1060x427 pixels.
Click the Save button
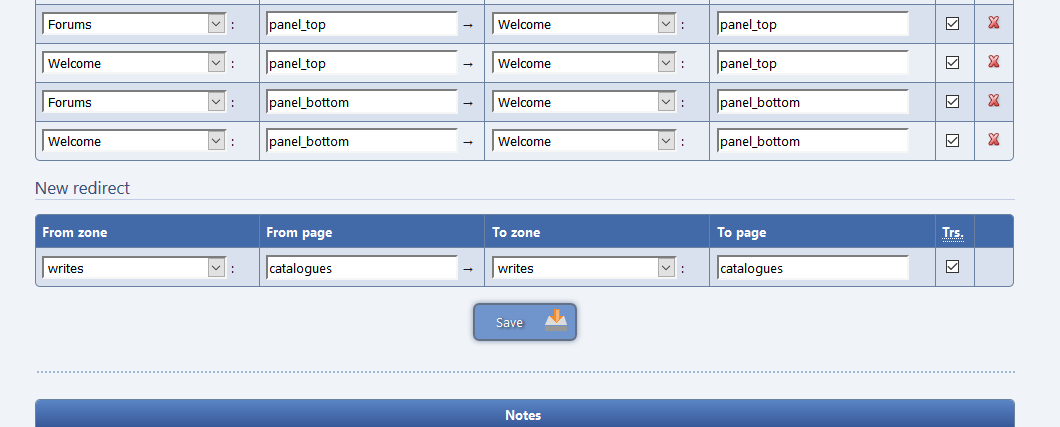coord(525,322)
